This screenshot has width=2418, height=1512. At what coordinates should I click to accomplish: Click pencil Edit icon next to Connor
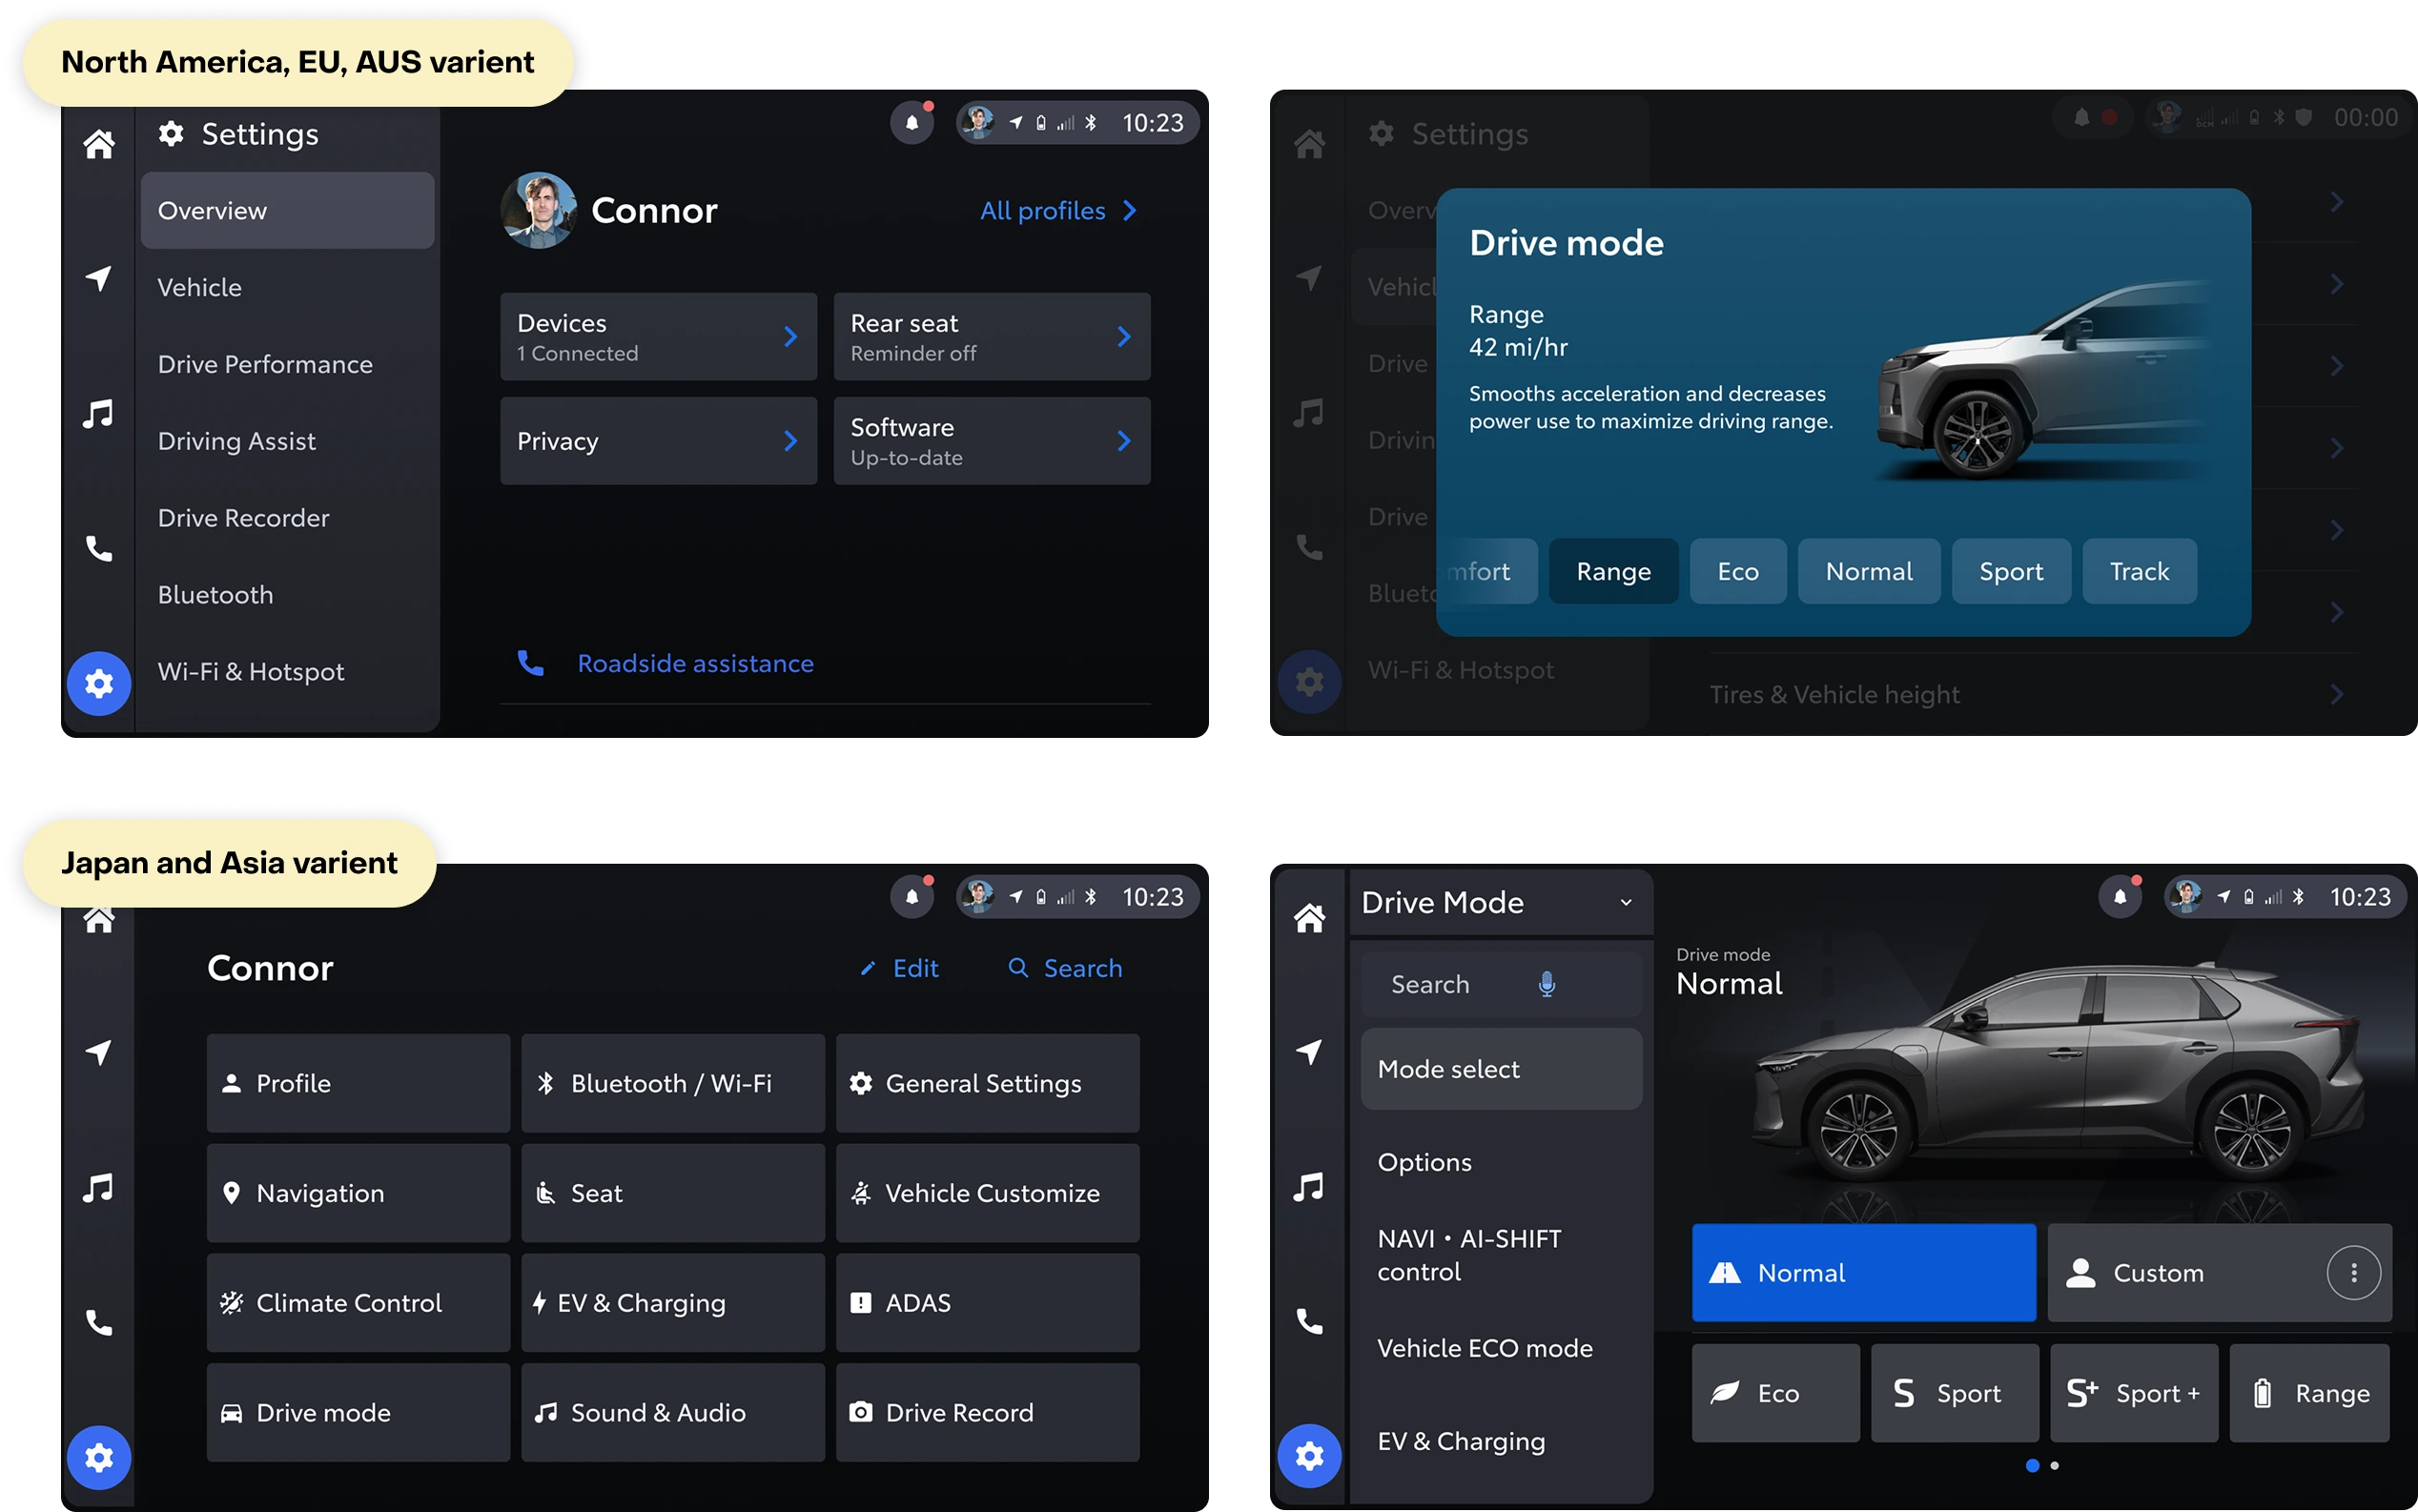[x=868, y=968]
